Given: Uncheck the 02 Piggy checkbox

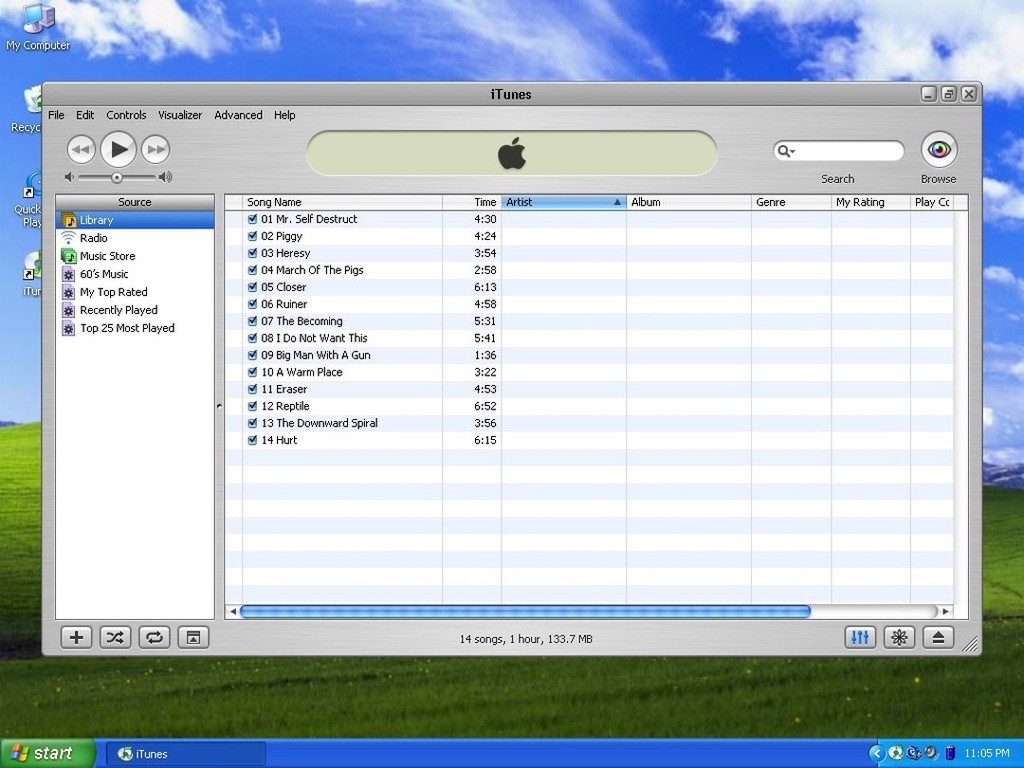Looking at the screenshot, I should pyautogui.click(x=252, y=236).
